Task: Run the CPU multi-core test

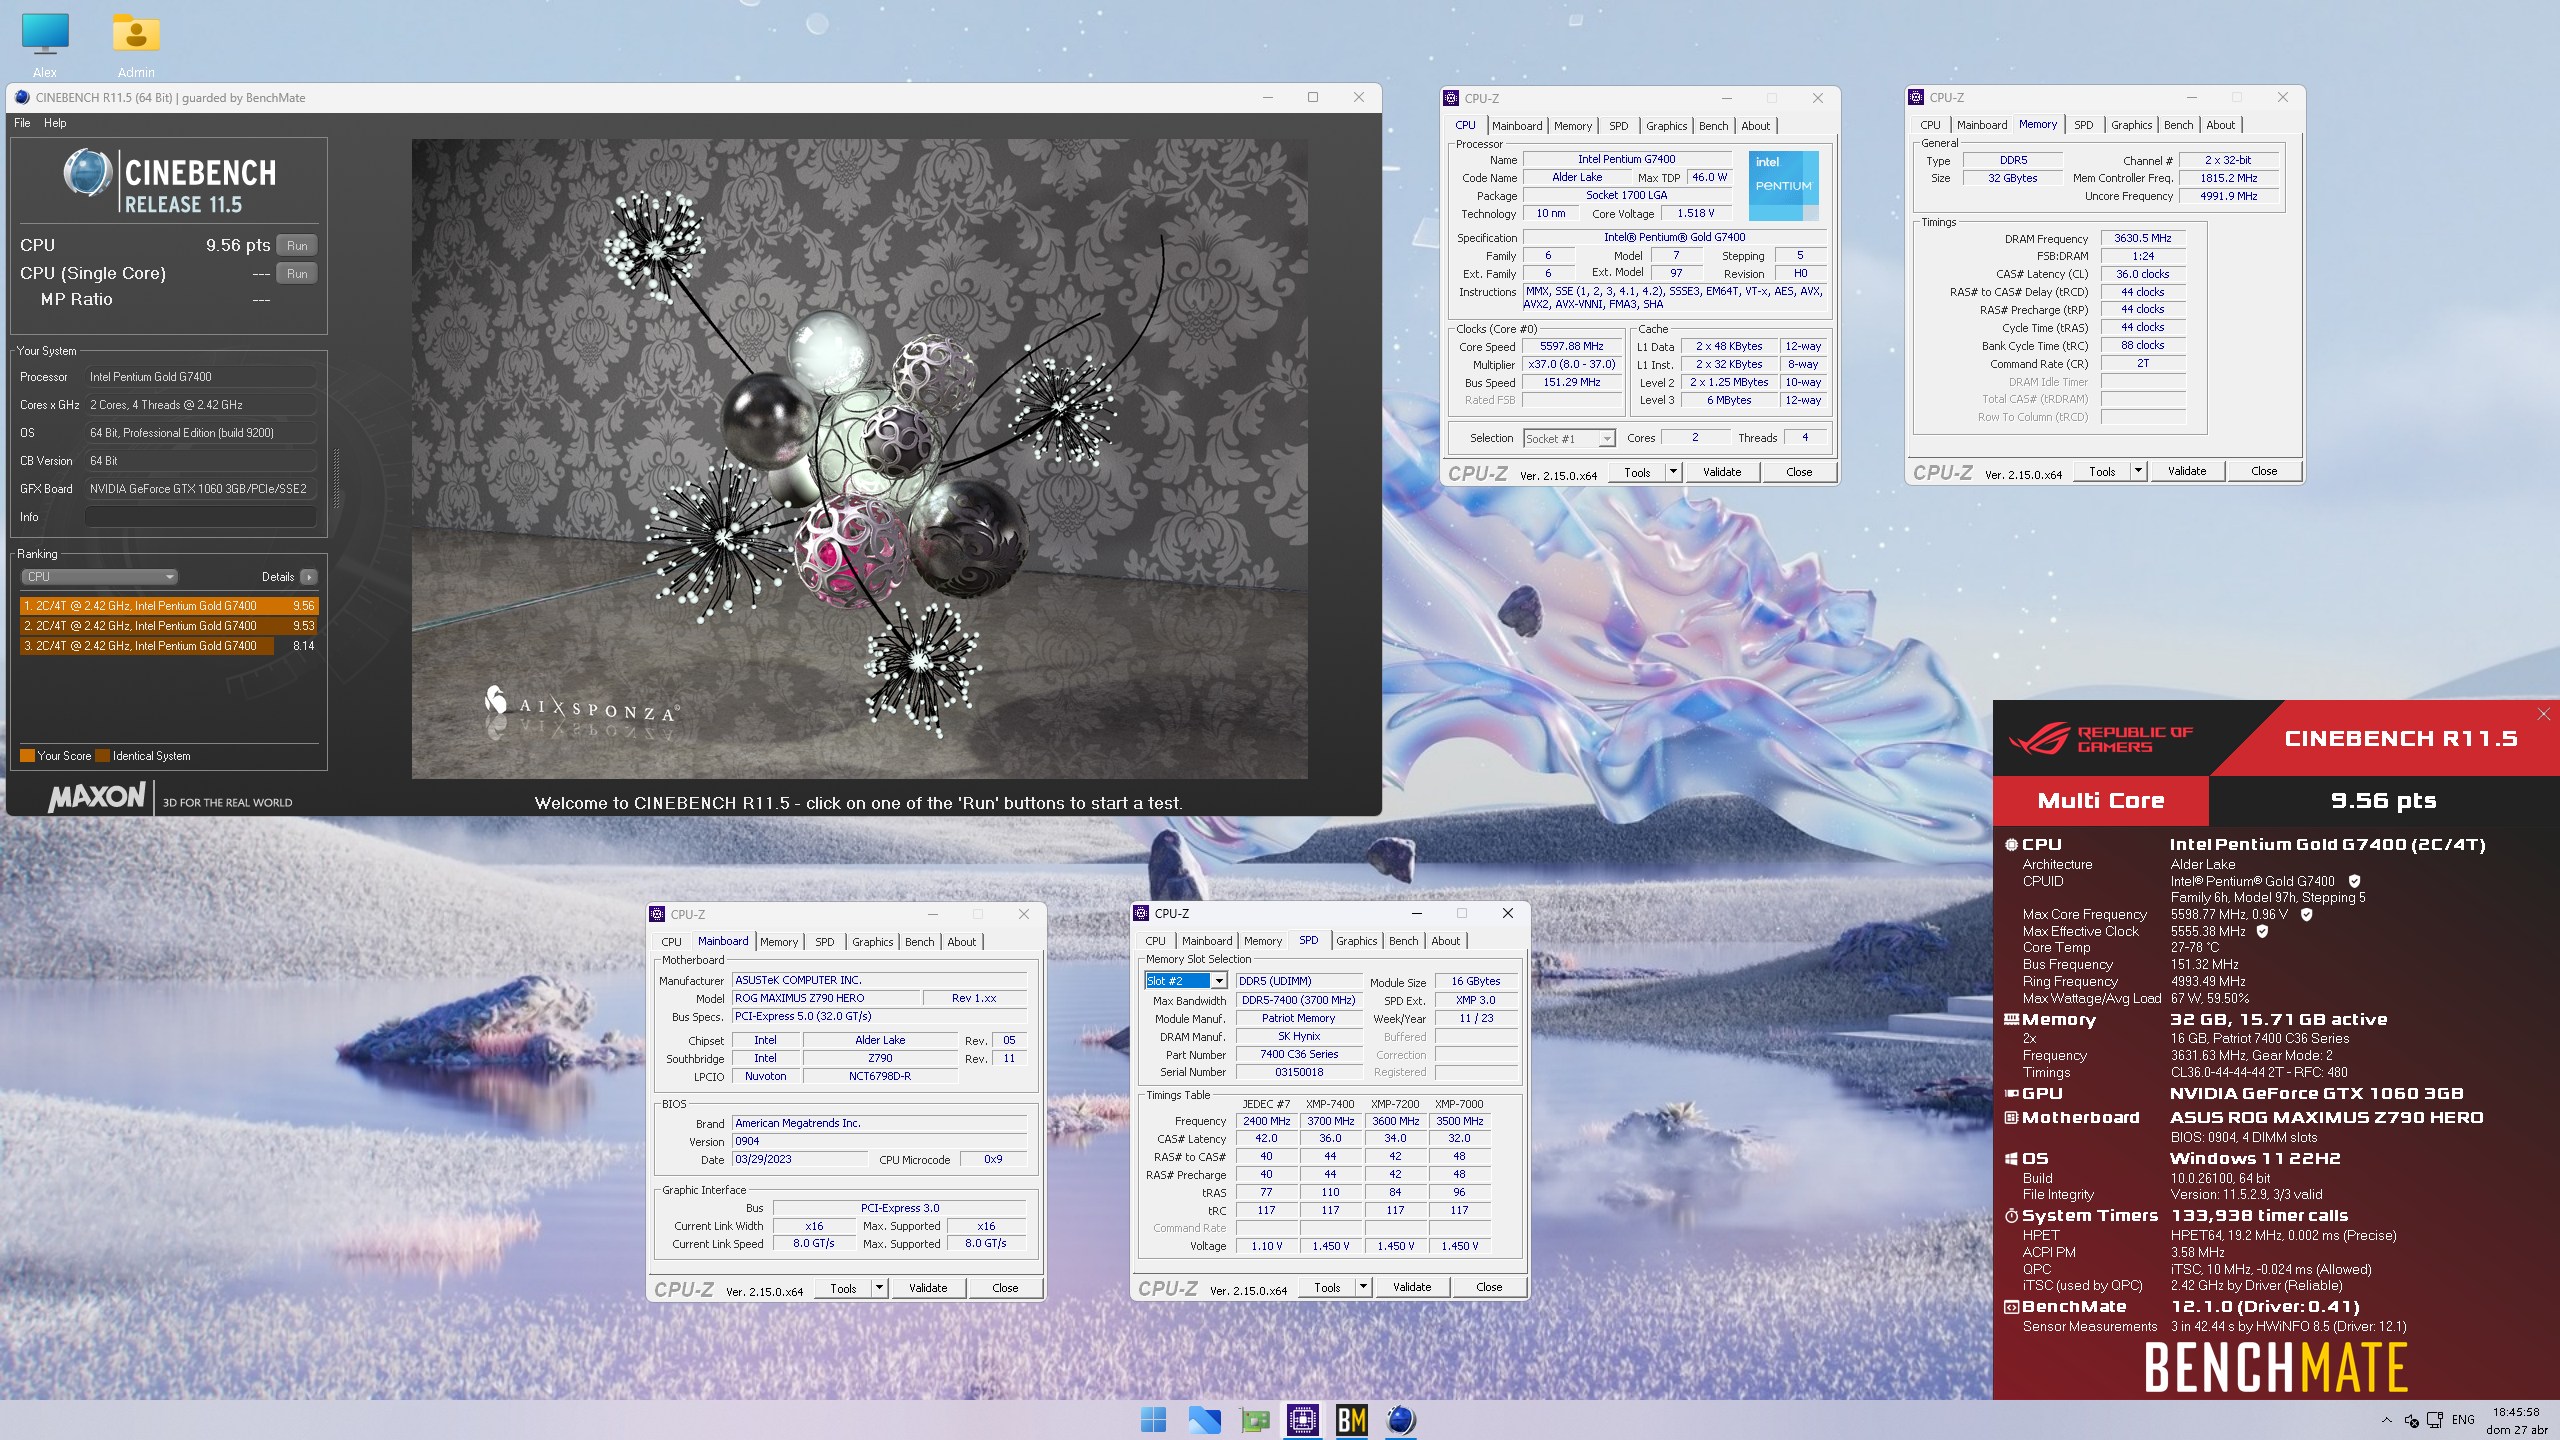Action: click(297, 246)
